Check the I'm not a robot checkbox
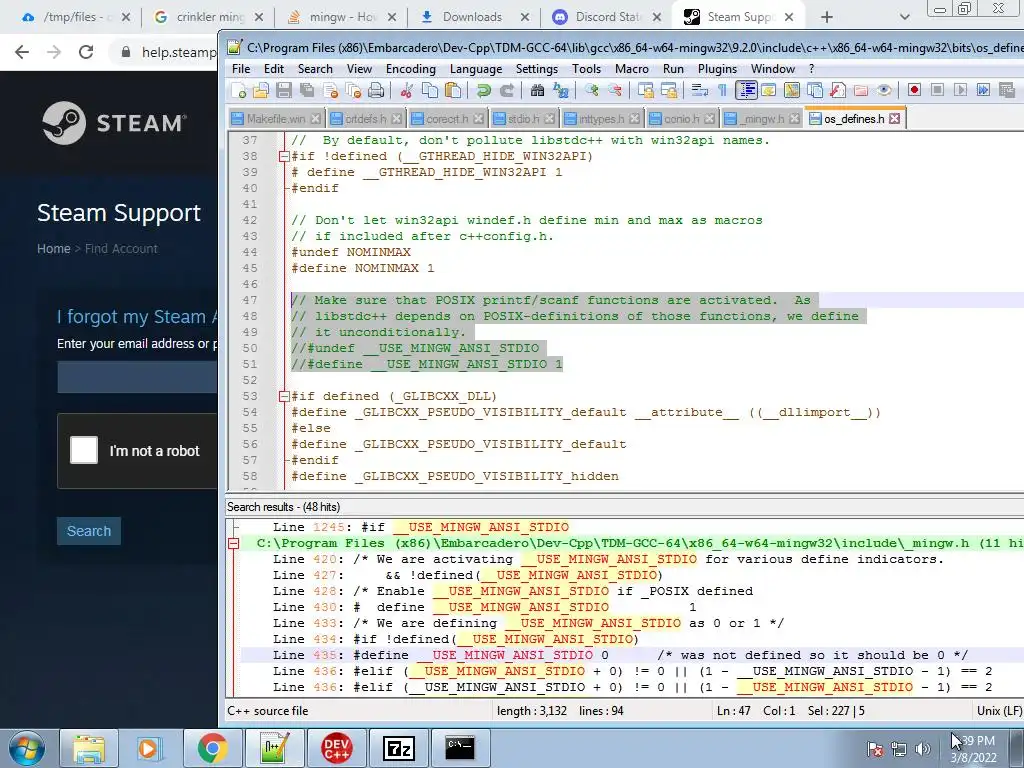This screenshot has width=1024, height=768. point(84,450)
